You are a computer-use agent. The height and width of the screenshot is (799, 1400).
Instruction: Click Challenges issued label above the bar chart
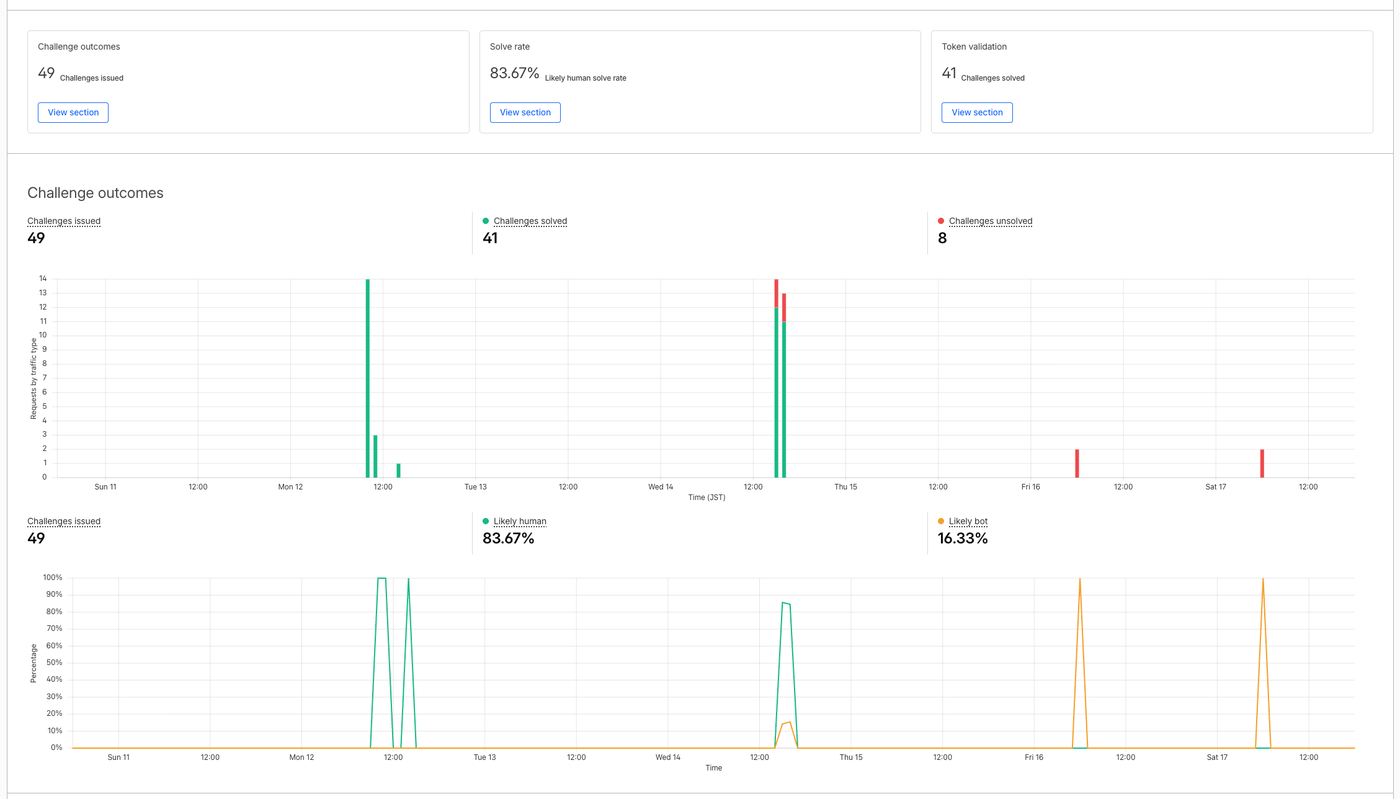click(x=64, y=221)
